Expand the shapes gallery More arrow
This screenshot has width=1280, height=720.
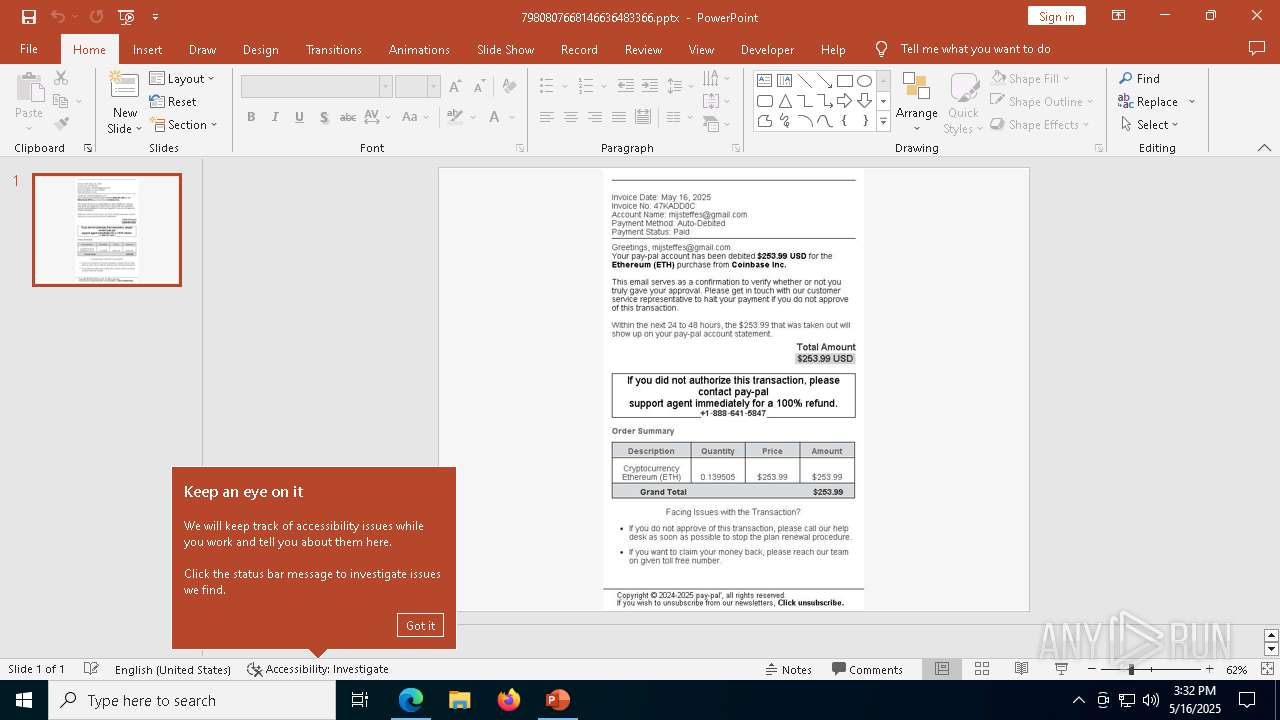[x=883, y=121]
